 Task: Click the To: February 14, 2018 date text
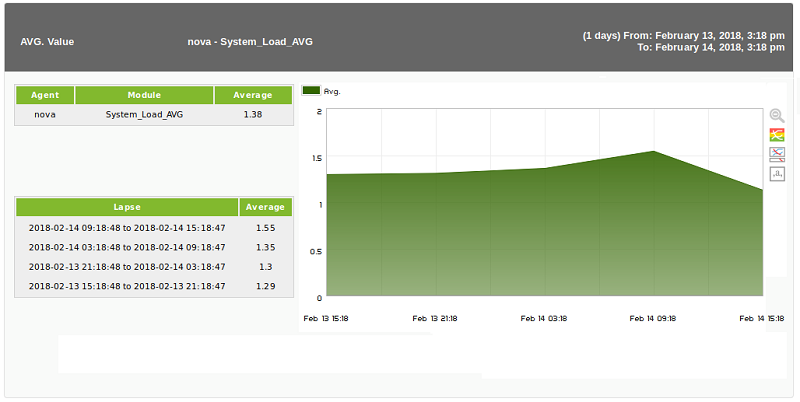pyautogui.click(x=711, y=47)
